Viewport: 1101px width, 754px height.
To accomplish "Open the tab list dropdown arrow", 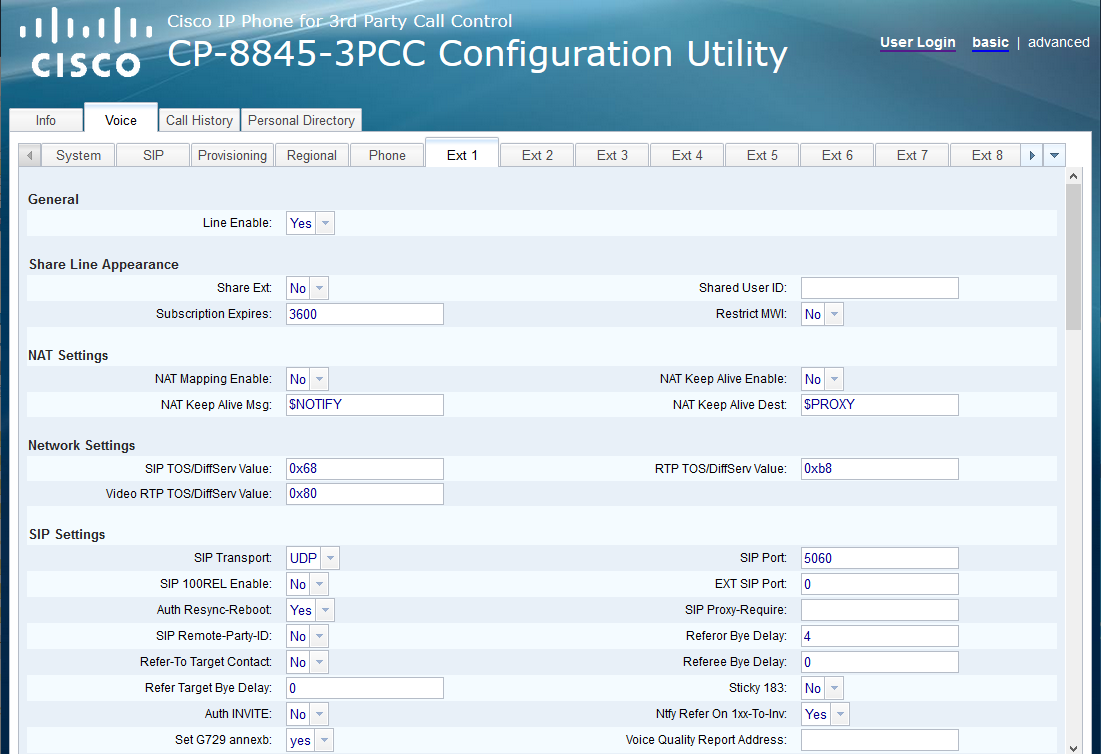I will click(1055, 155).
